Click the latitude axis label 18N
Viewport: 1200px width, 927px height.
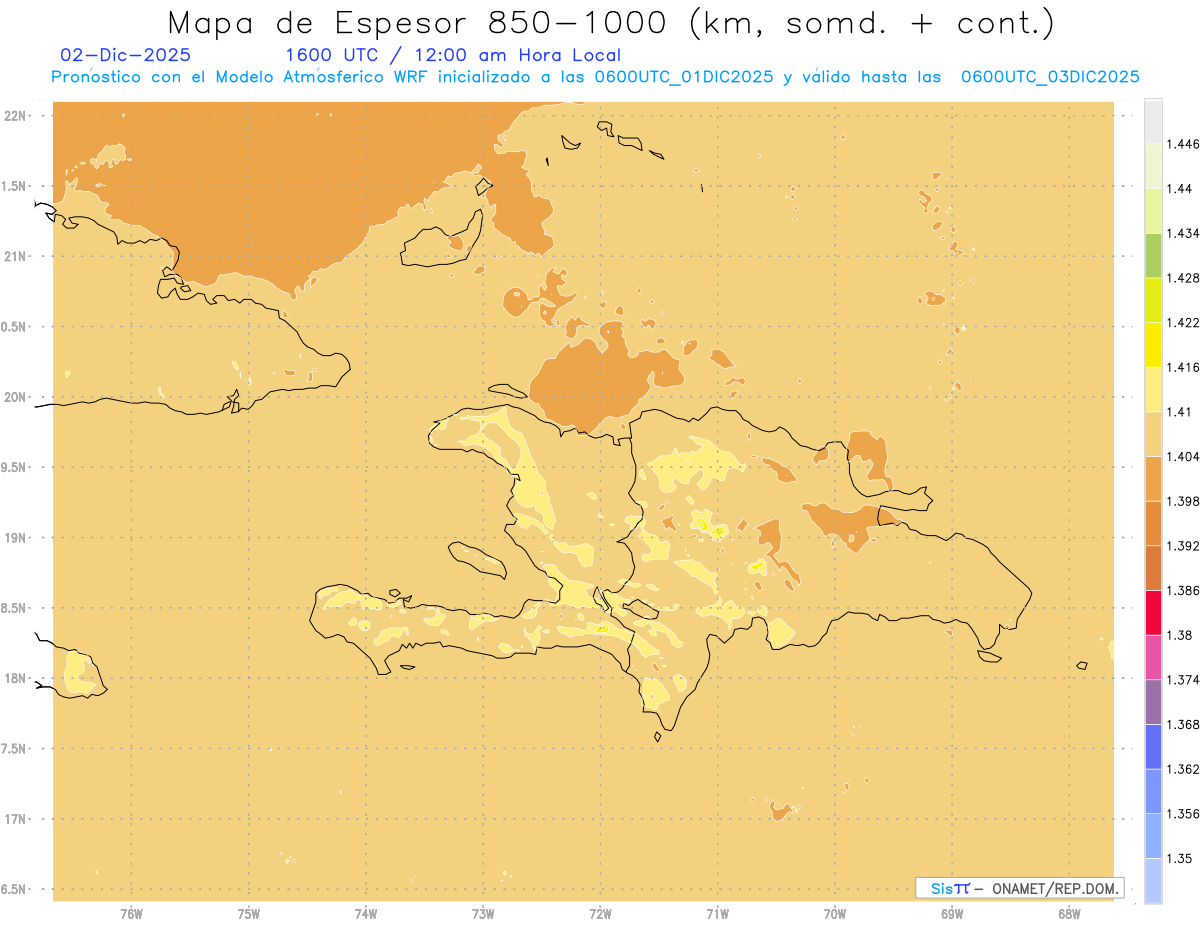(15, 678)
